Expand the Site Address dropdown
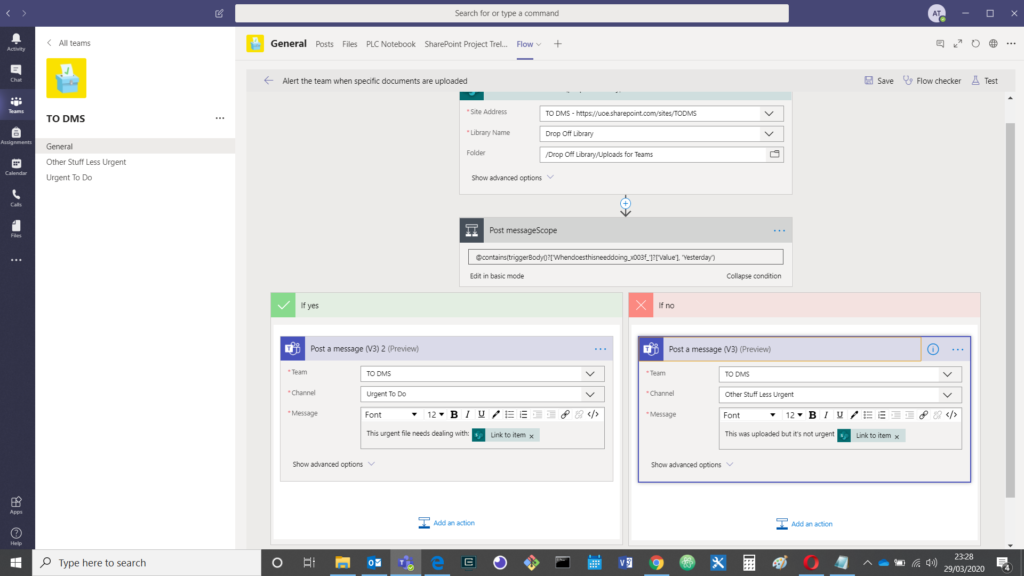The height and width of the screenshot is (576, 1024). point(769,113)
